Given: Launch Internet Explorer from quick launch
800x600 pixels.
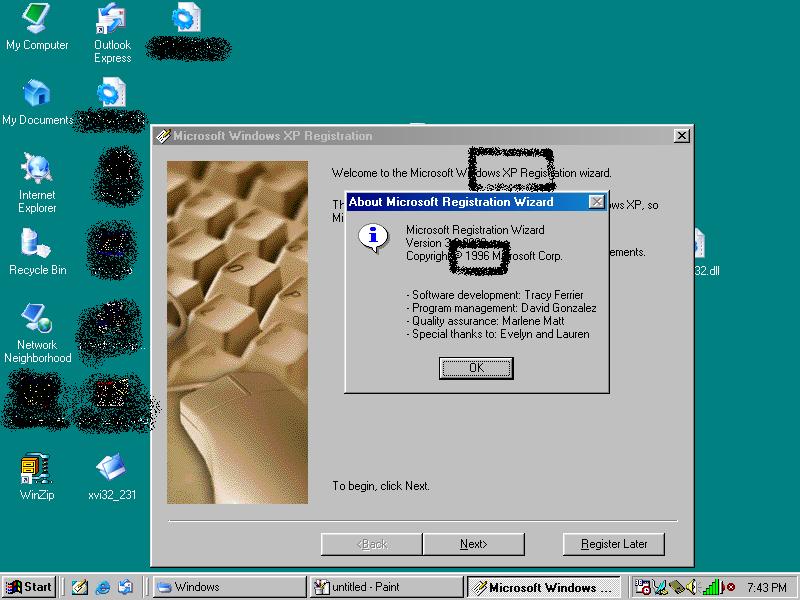Looking at the screenshot, I should (103, 587).
